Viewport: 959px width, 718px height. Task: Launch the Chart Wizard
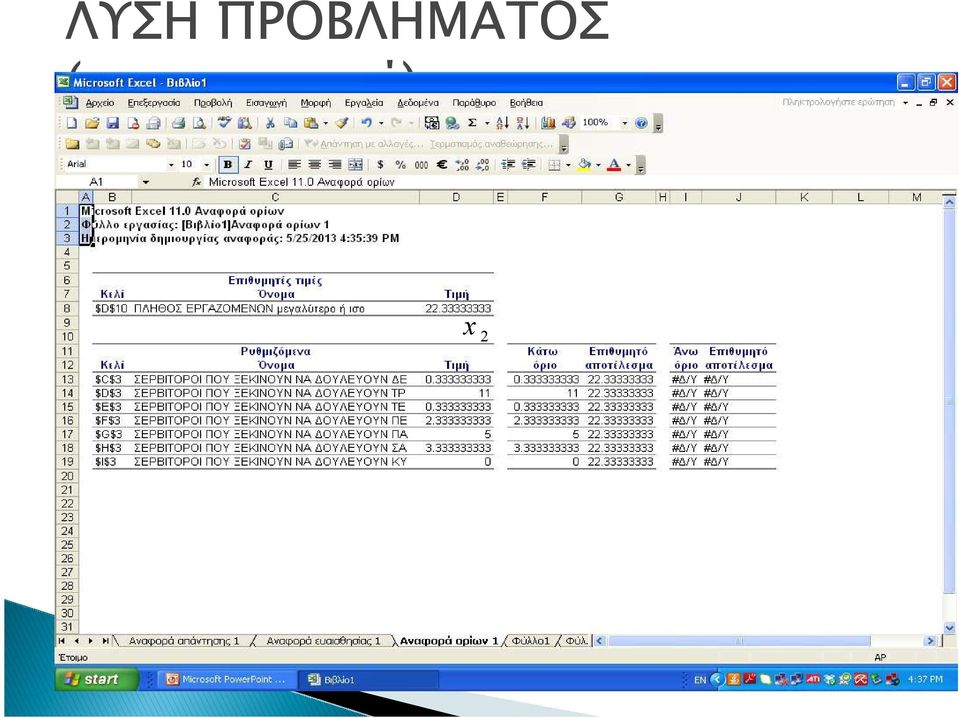click(x=548, y=123)
